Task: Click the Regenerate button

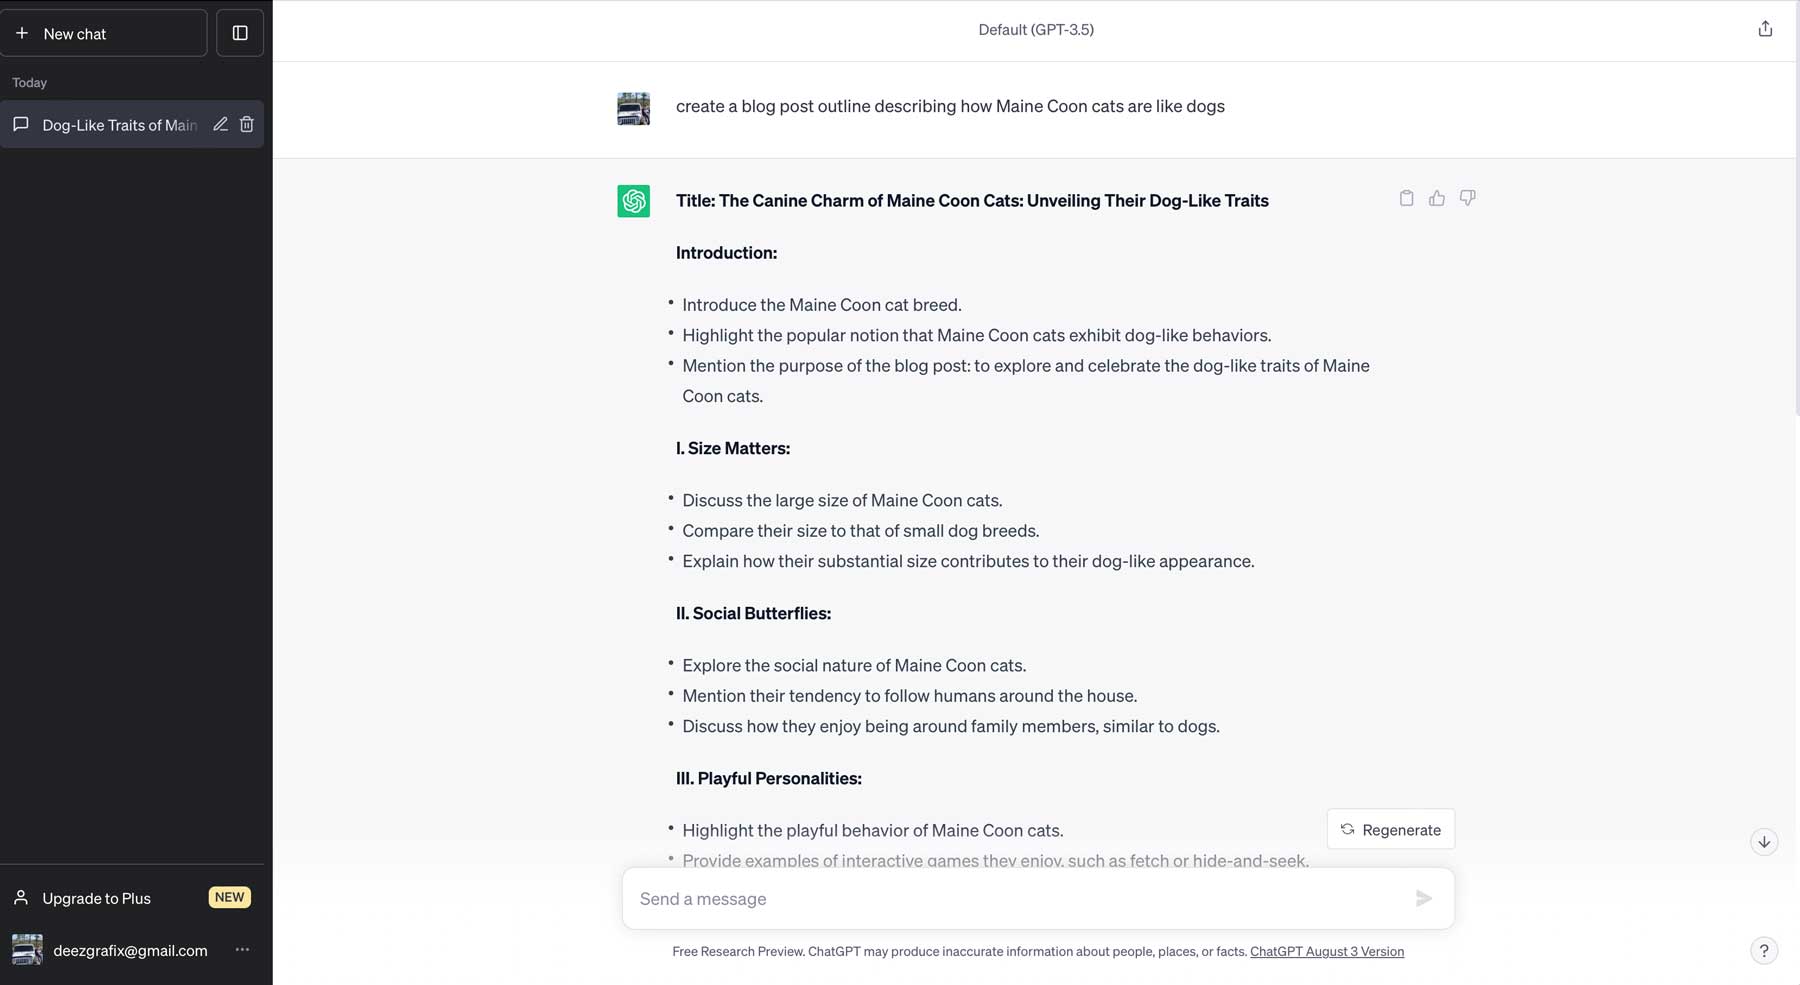Action: point(1390,829)
